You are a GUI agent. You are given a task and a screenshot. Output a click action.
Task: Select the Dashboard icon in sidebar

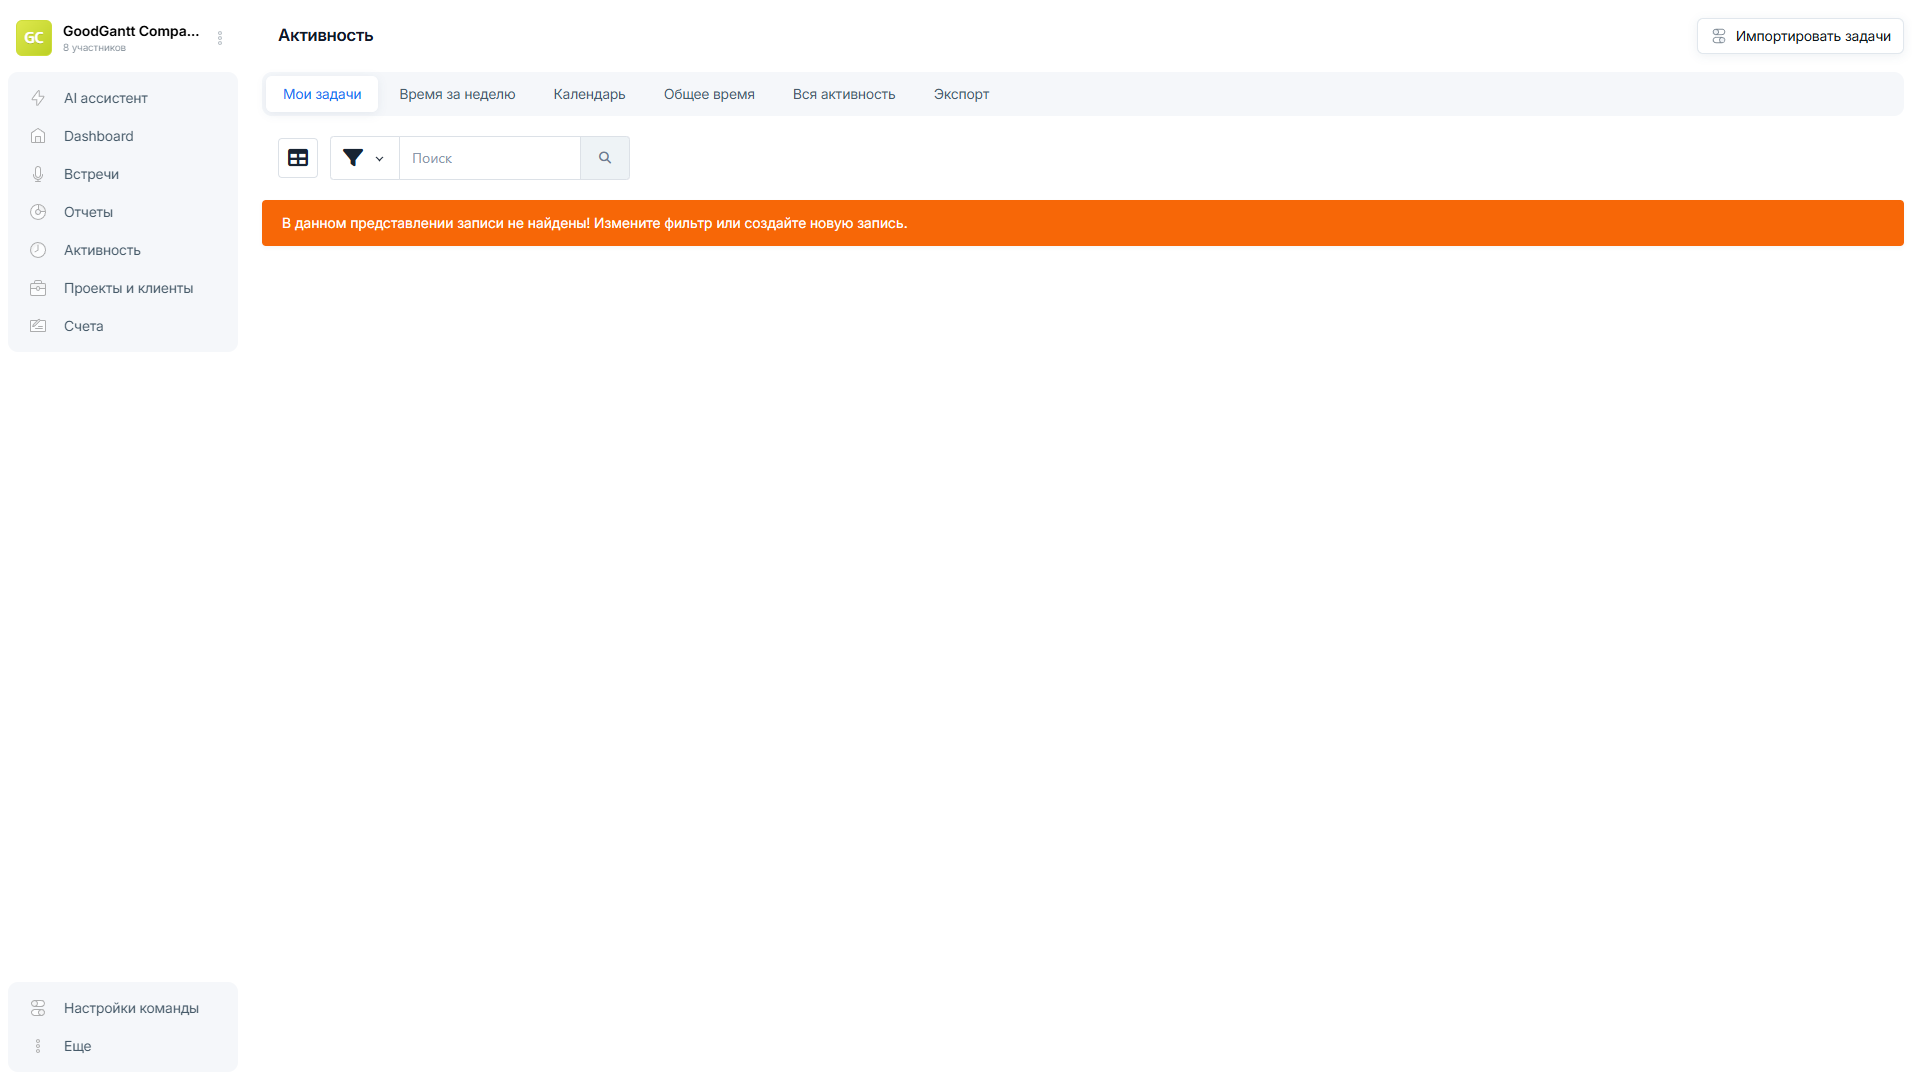[x=38, y=135]
